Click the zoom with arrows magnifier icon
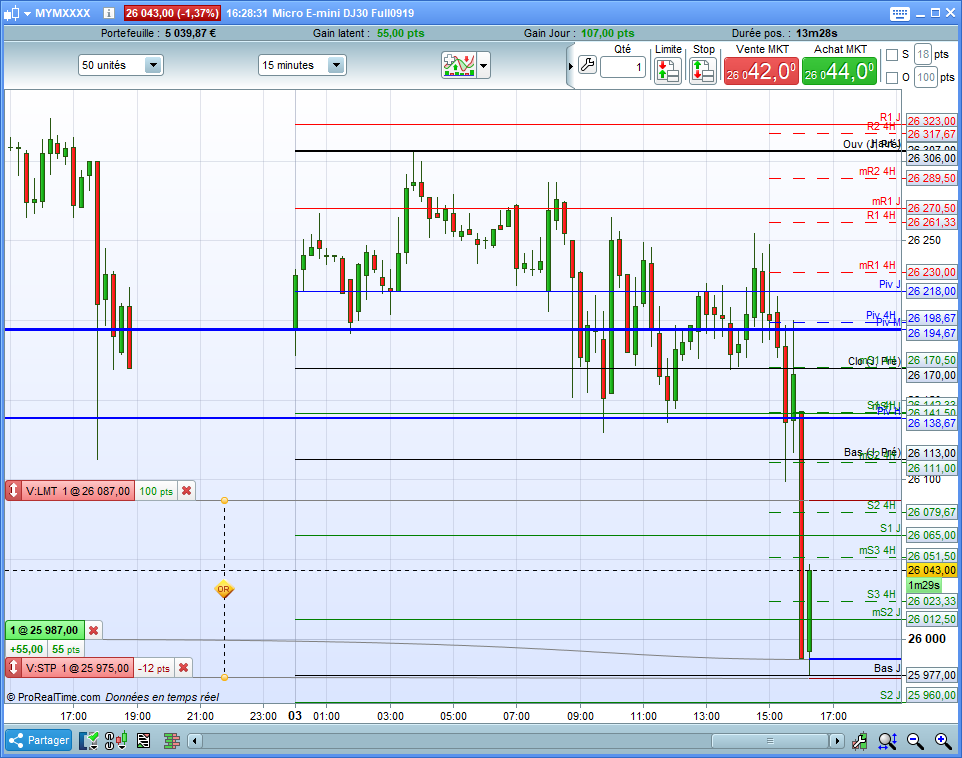 click(887, 741)
